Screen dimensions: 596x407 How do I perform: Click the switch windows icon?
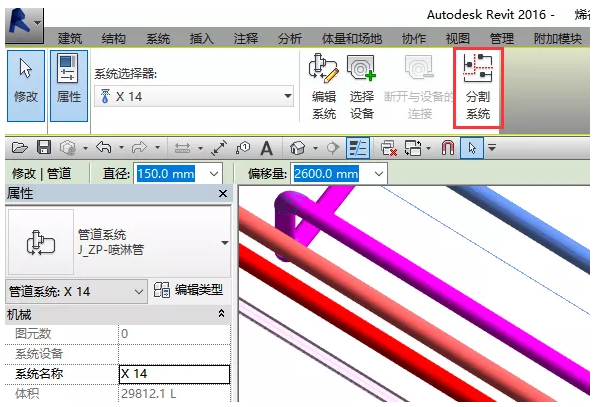(413, 148)
